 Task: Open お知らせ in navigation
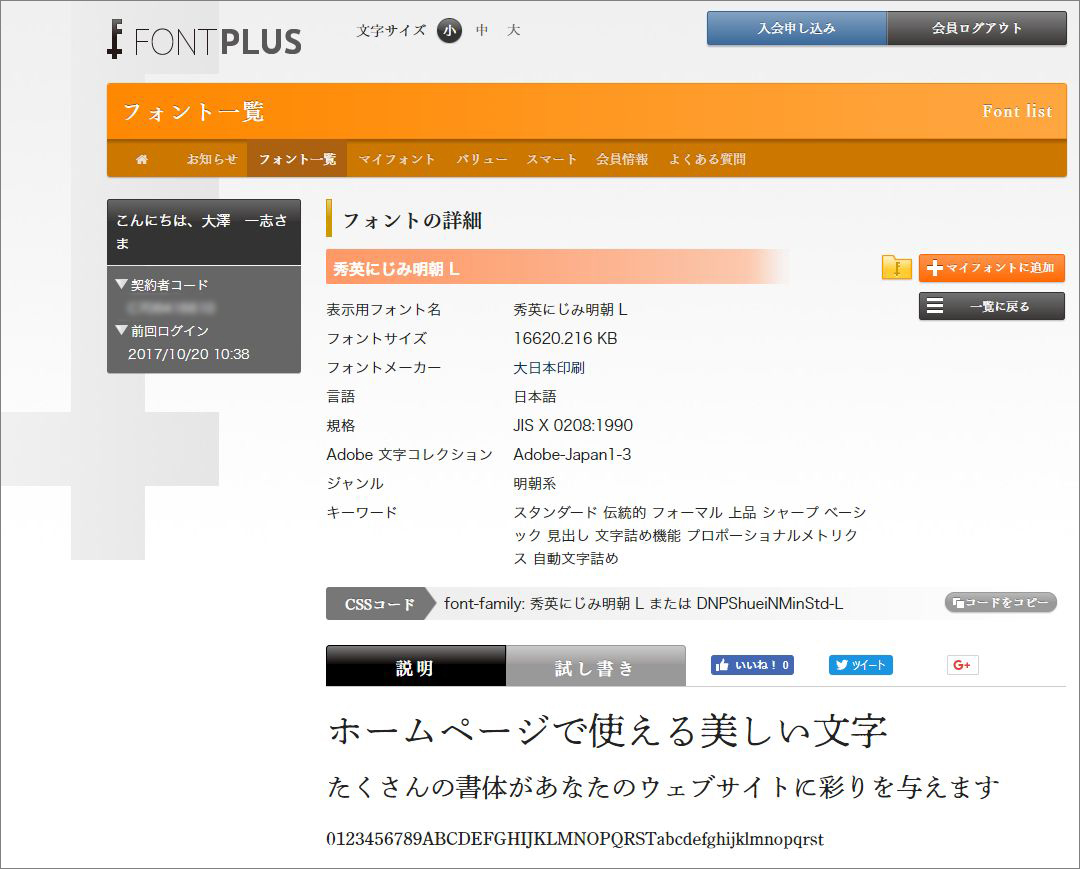(211, 159)
